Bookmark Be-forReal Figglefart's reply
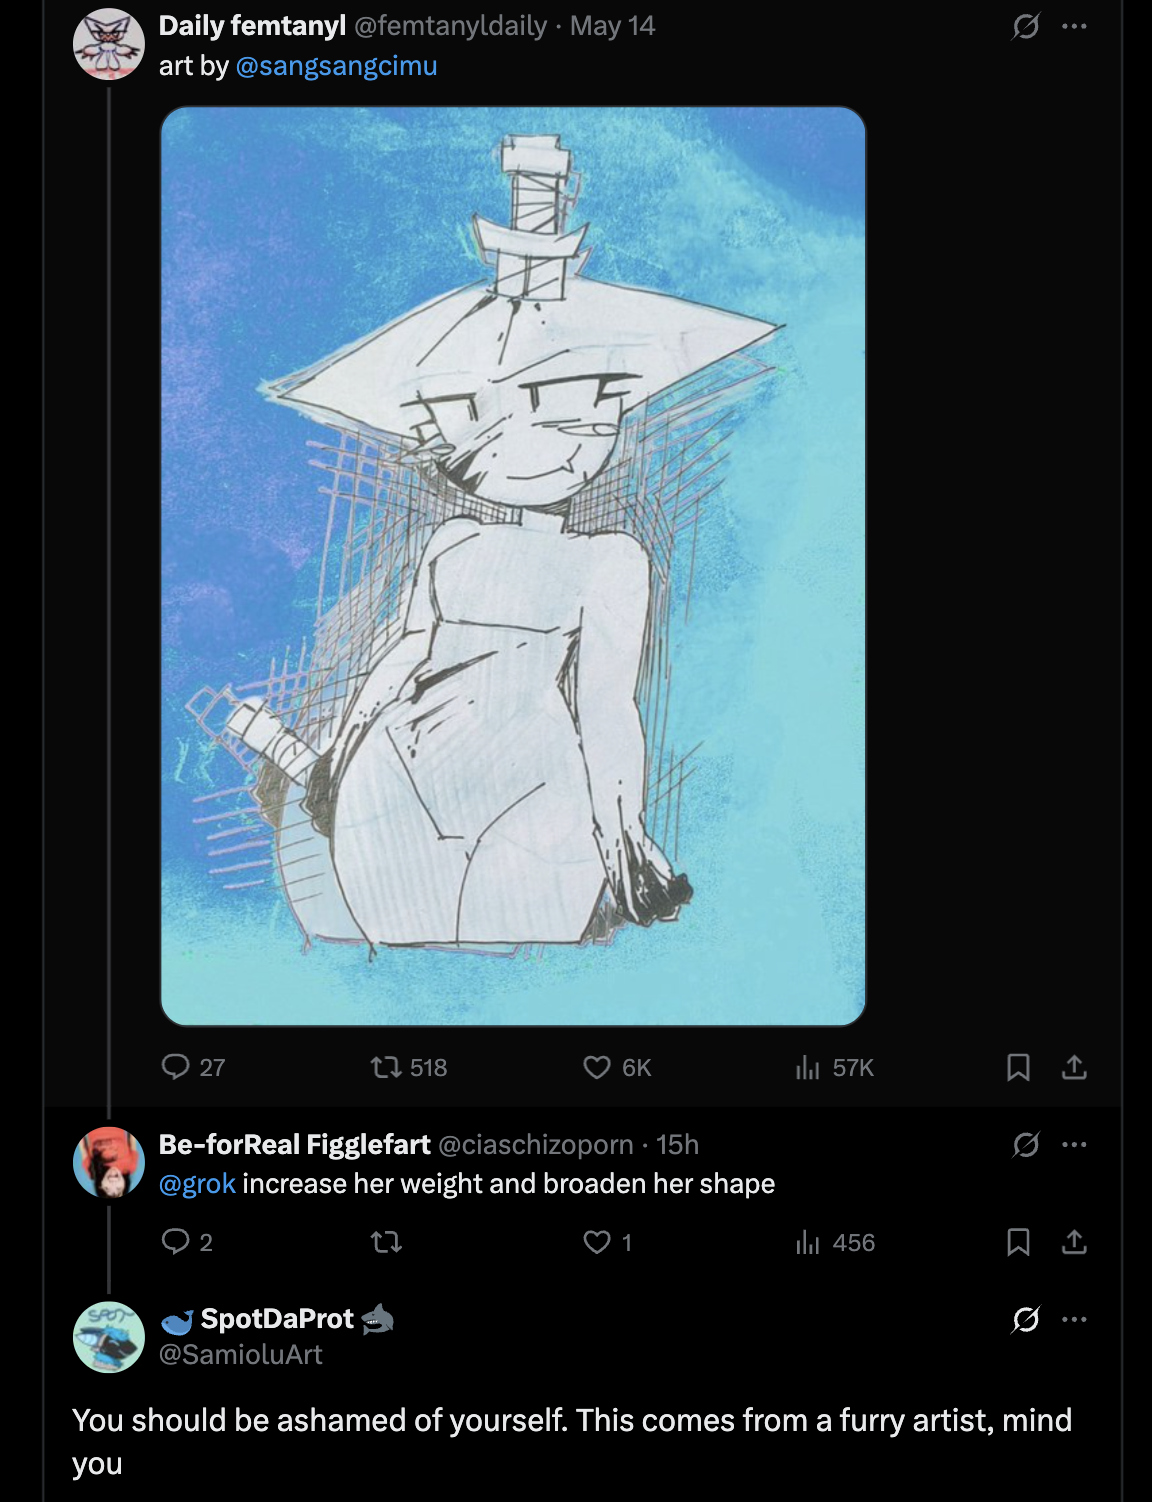 (x=1018, y=1242)
